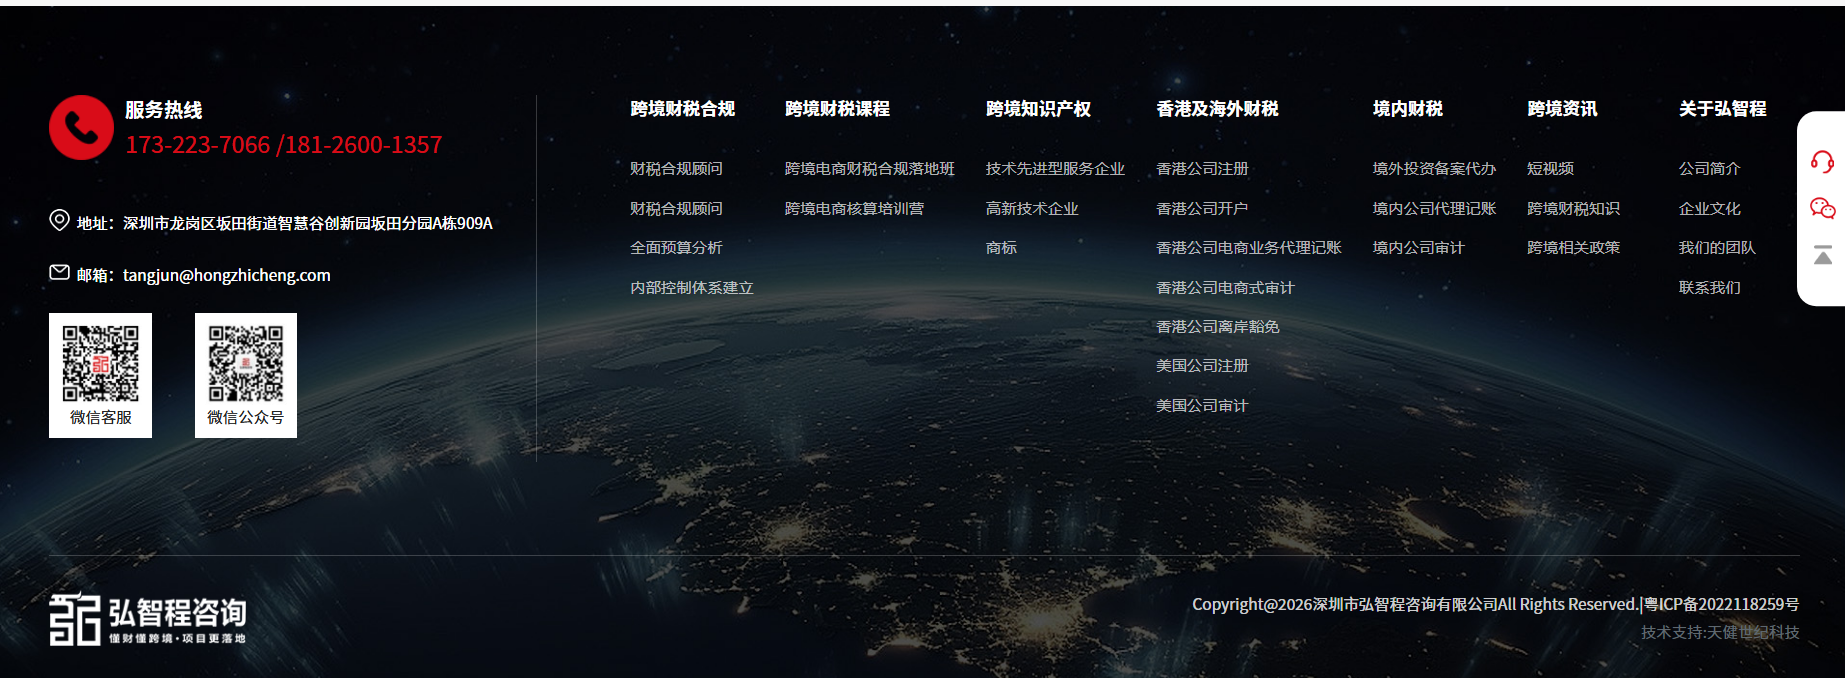The height and width of the screenshot is (678, 1845).
Task: Open the 企业文化 link
Action: (x=1709, y=209)
